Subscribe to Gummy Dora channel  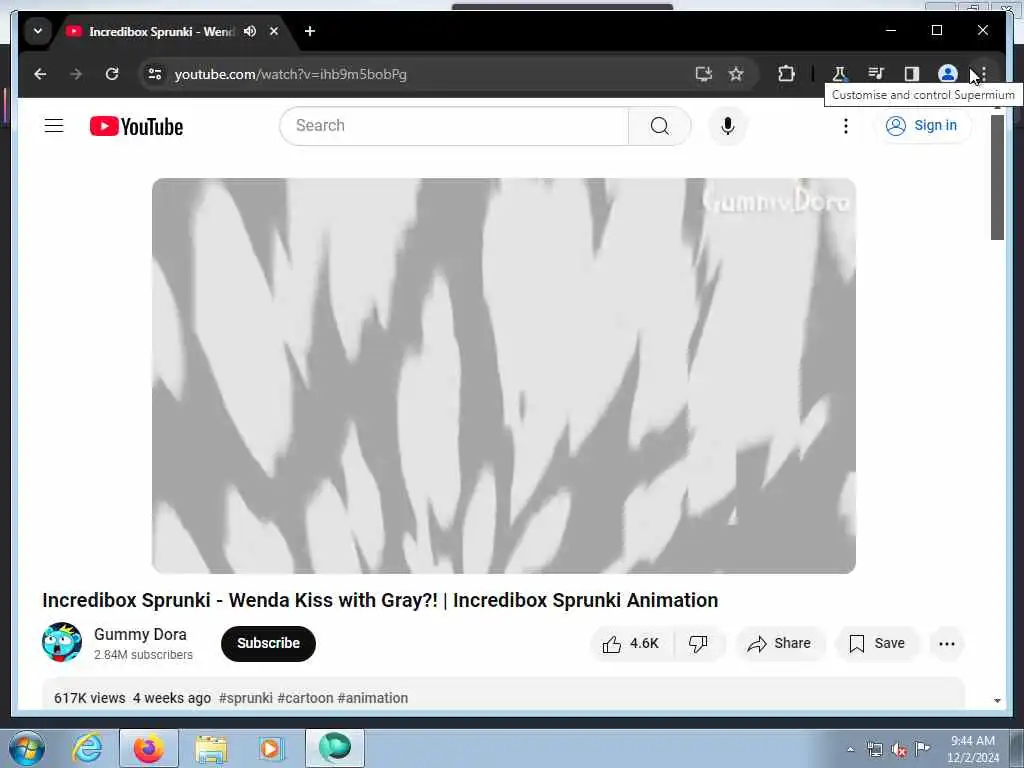coord(268,643)
